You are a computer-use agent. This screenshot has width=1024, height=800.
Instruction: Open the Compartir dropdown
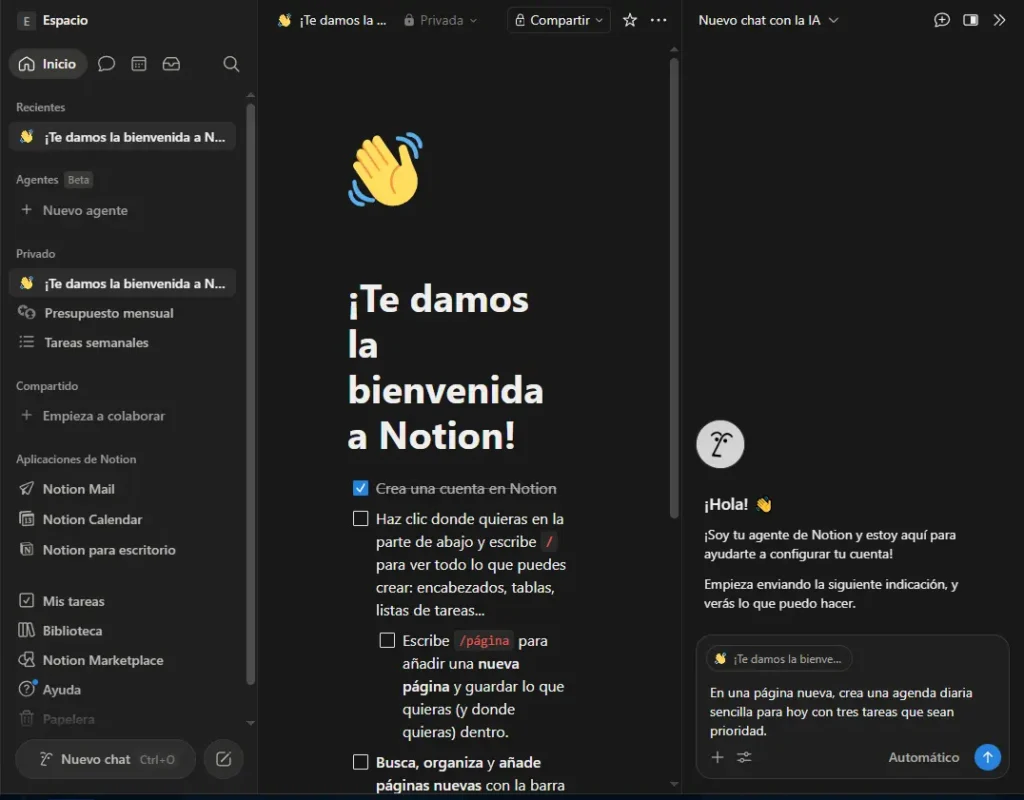tap(558, 19)
